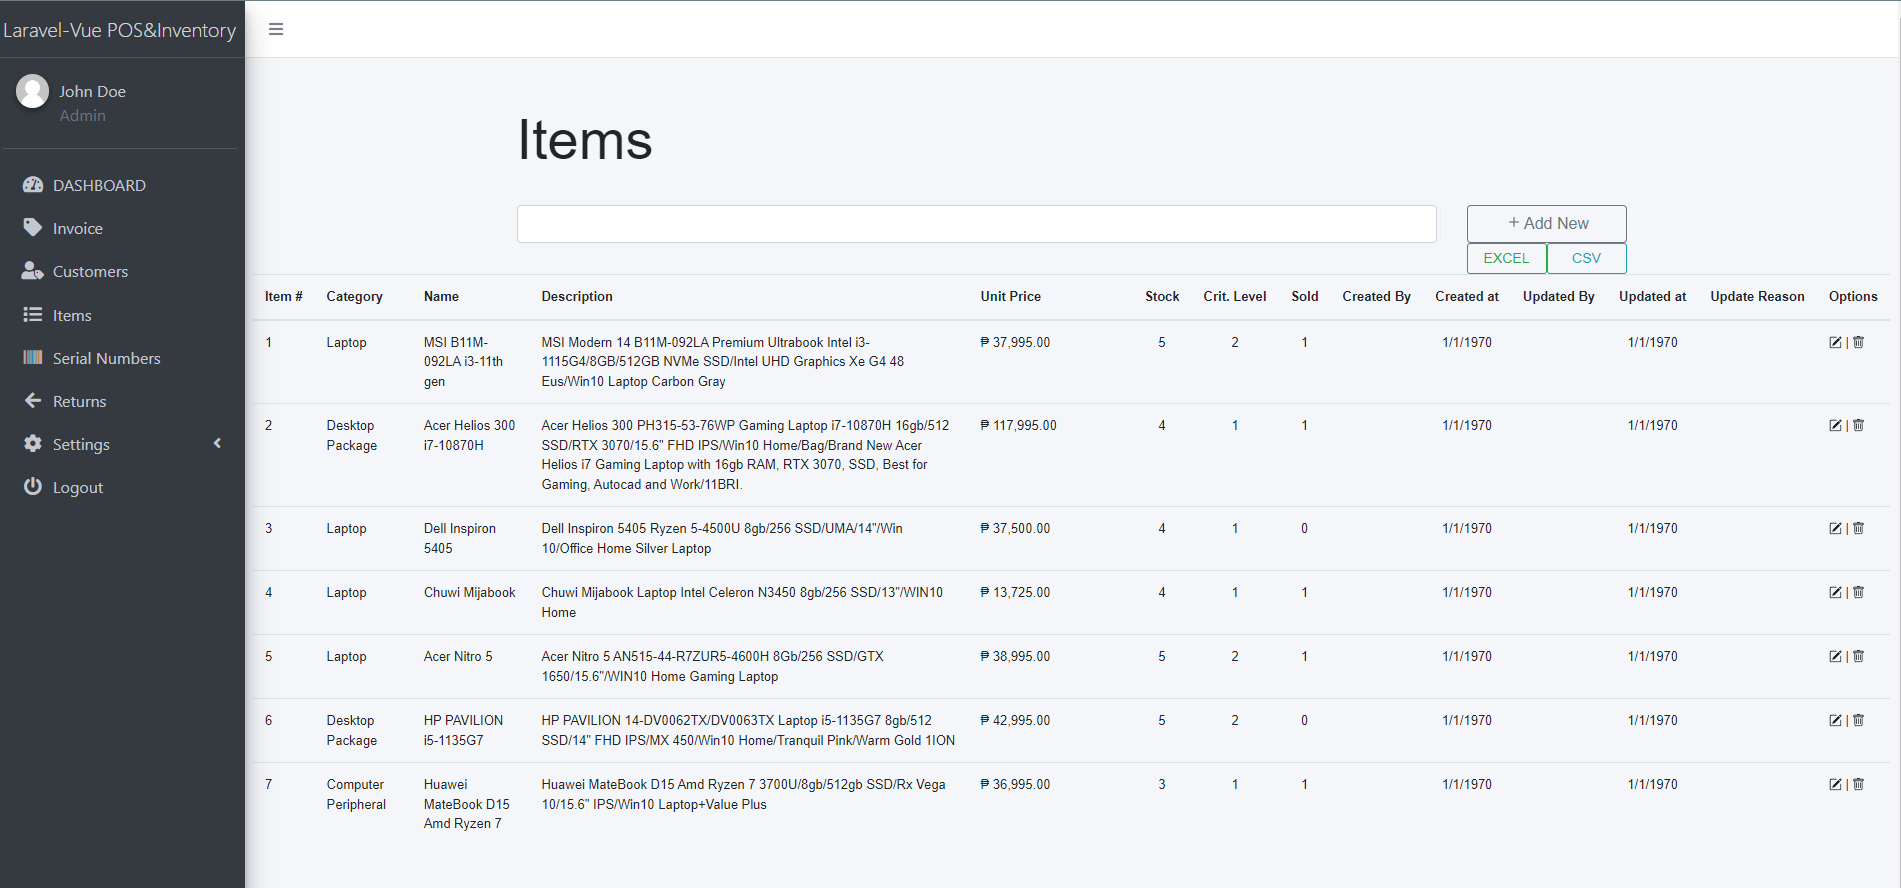Click the Returns arrow icon
The image size is (1901, 888).
click(33, 400)
